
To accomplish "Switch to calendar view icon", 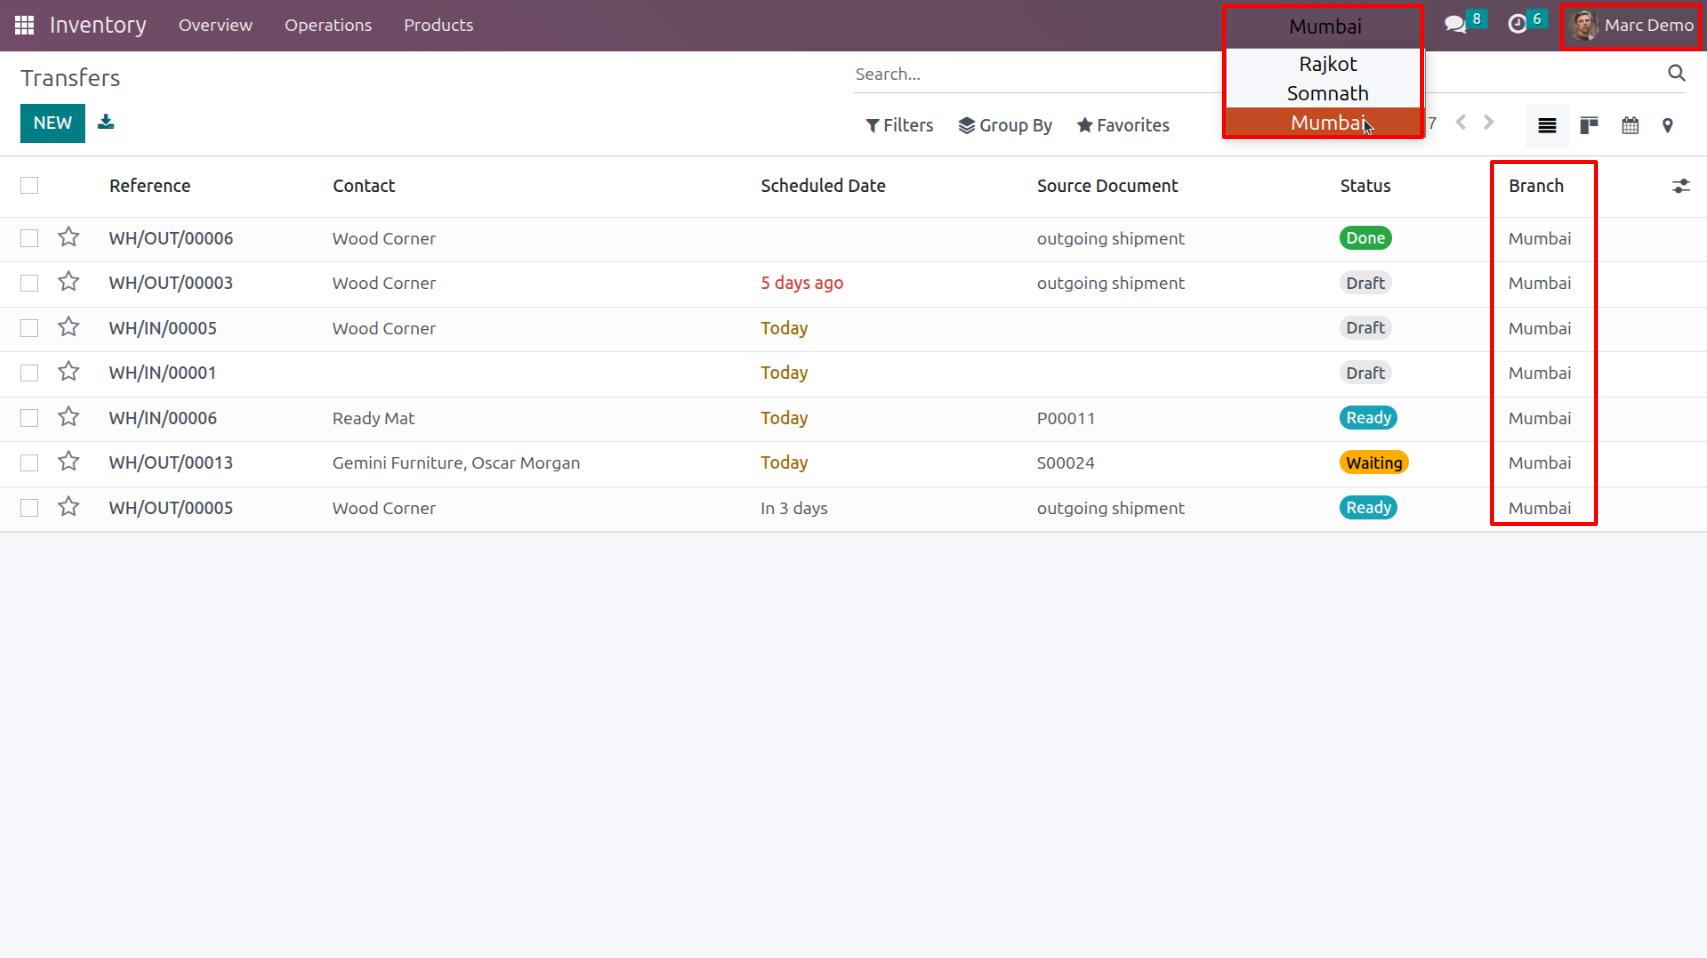I will (x=1630, y=125).
